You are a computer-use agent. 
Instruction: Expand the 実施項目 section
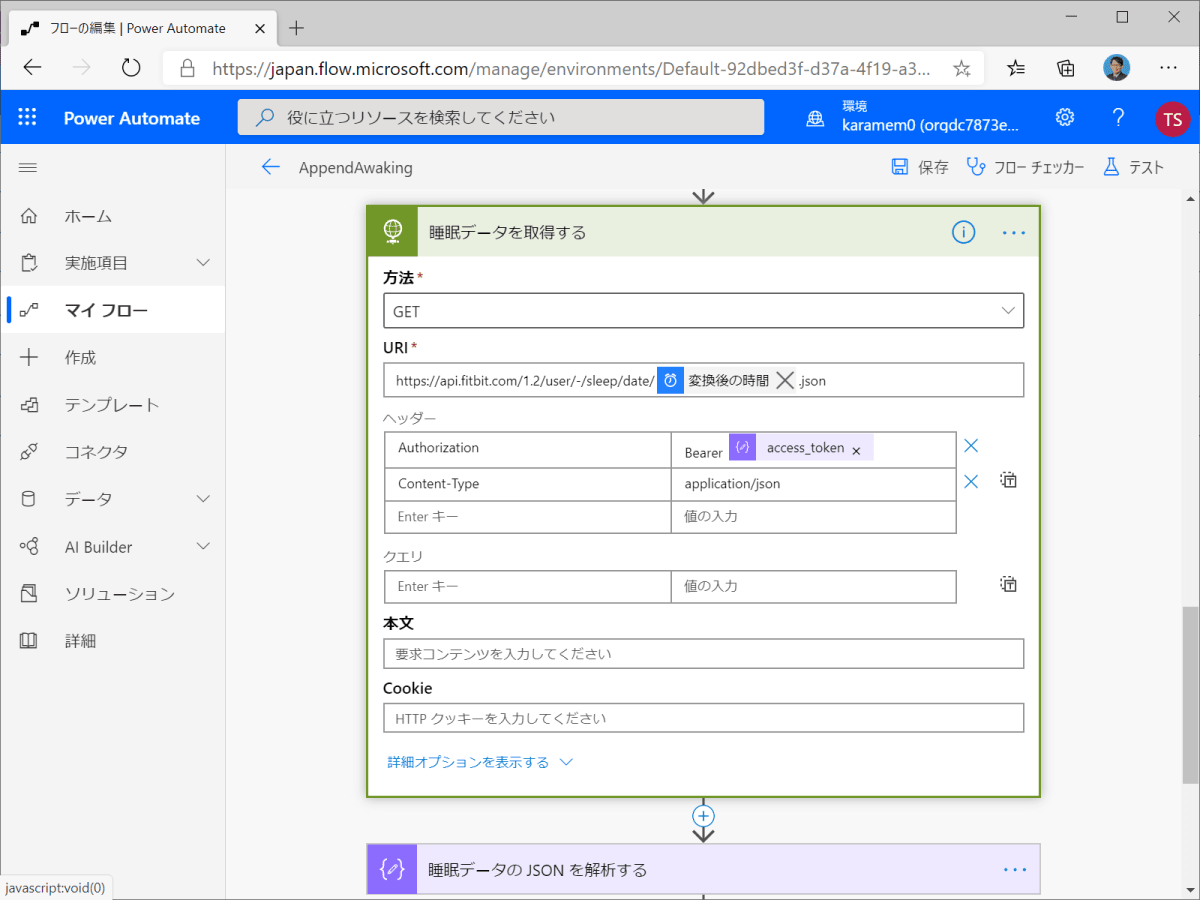pos(204,263)
